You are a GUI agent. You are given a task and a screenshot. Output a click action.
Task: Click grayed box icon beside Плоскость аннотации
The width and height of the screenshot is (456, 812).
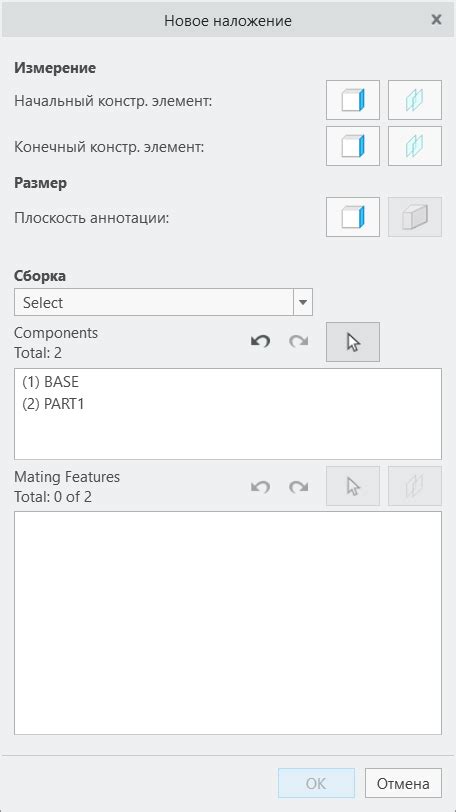pyautogui.click(x=415, y=217)
